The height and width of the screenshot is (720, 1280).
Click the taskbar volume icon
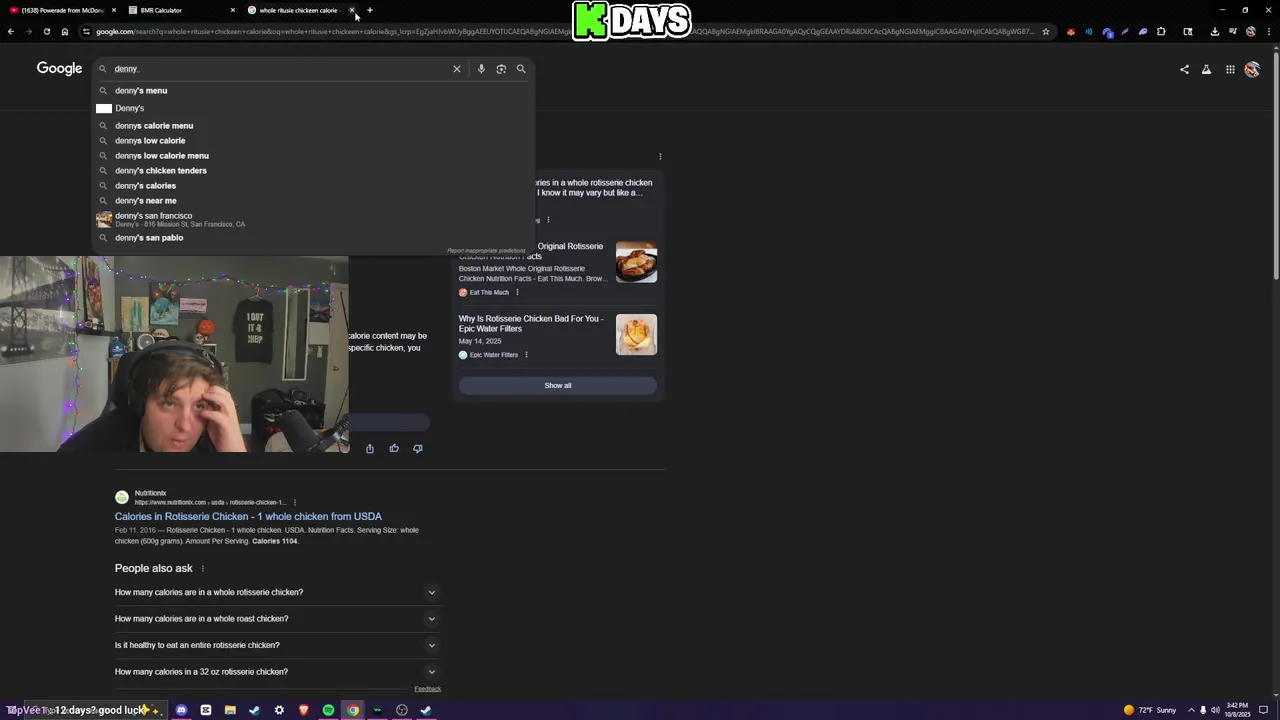tap(1215, 710)
